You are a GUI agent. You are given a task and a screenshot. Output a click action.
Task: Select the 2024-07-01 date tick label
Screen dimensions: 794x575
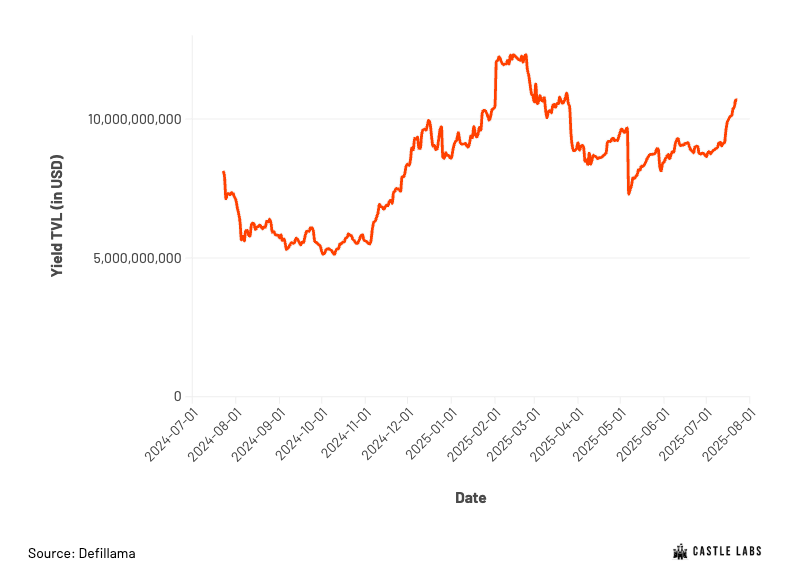[x=171, y=435]
